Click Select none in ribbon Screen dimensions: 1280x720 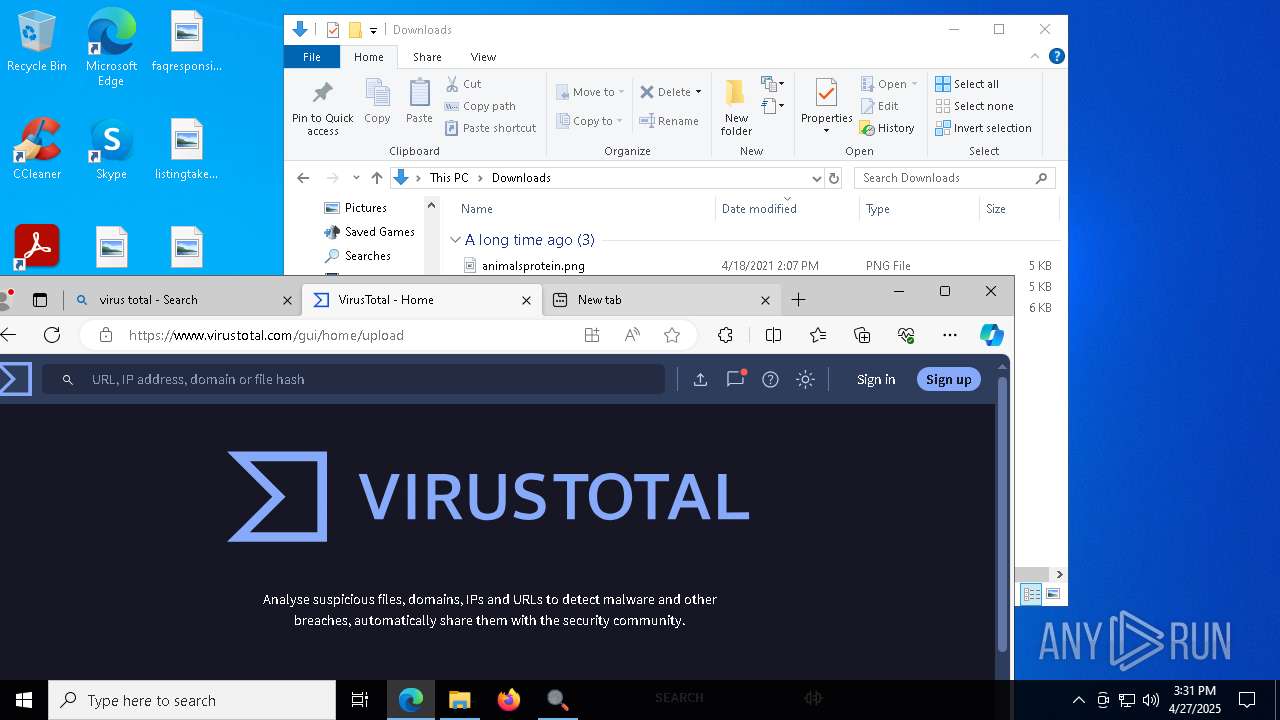(x=974, y=106)
